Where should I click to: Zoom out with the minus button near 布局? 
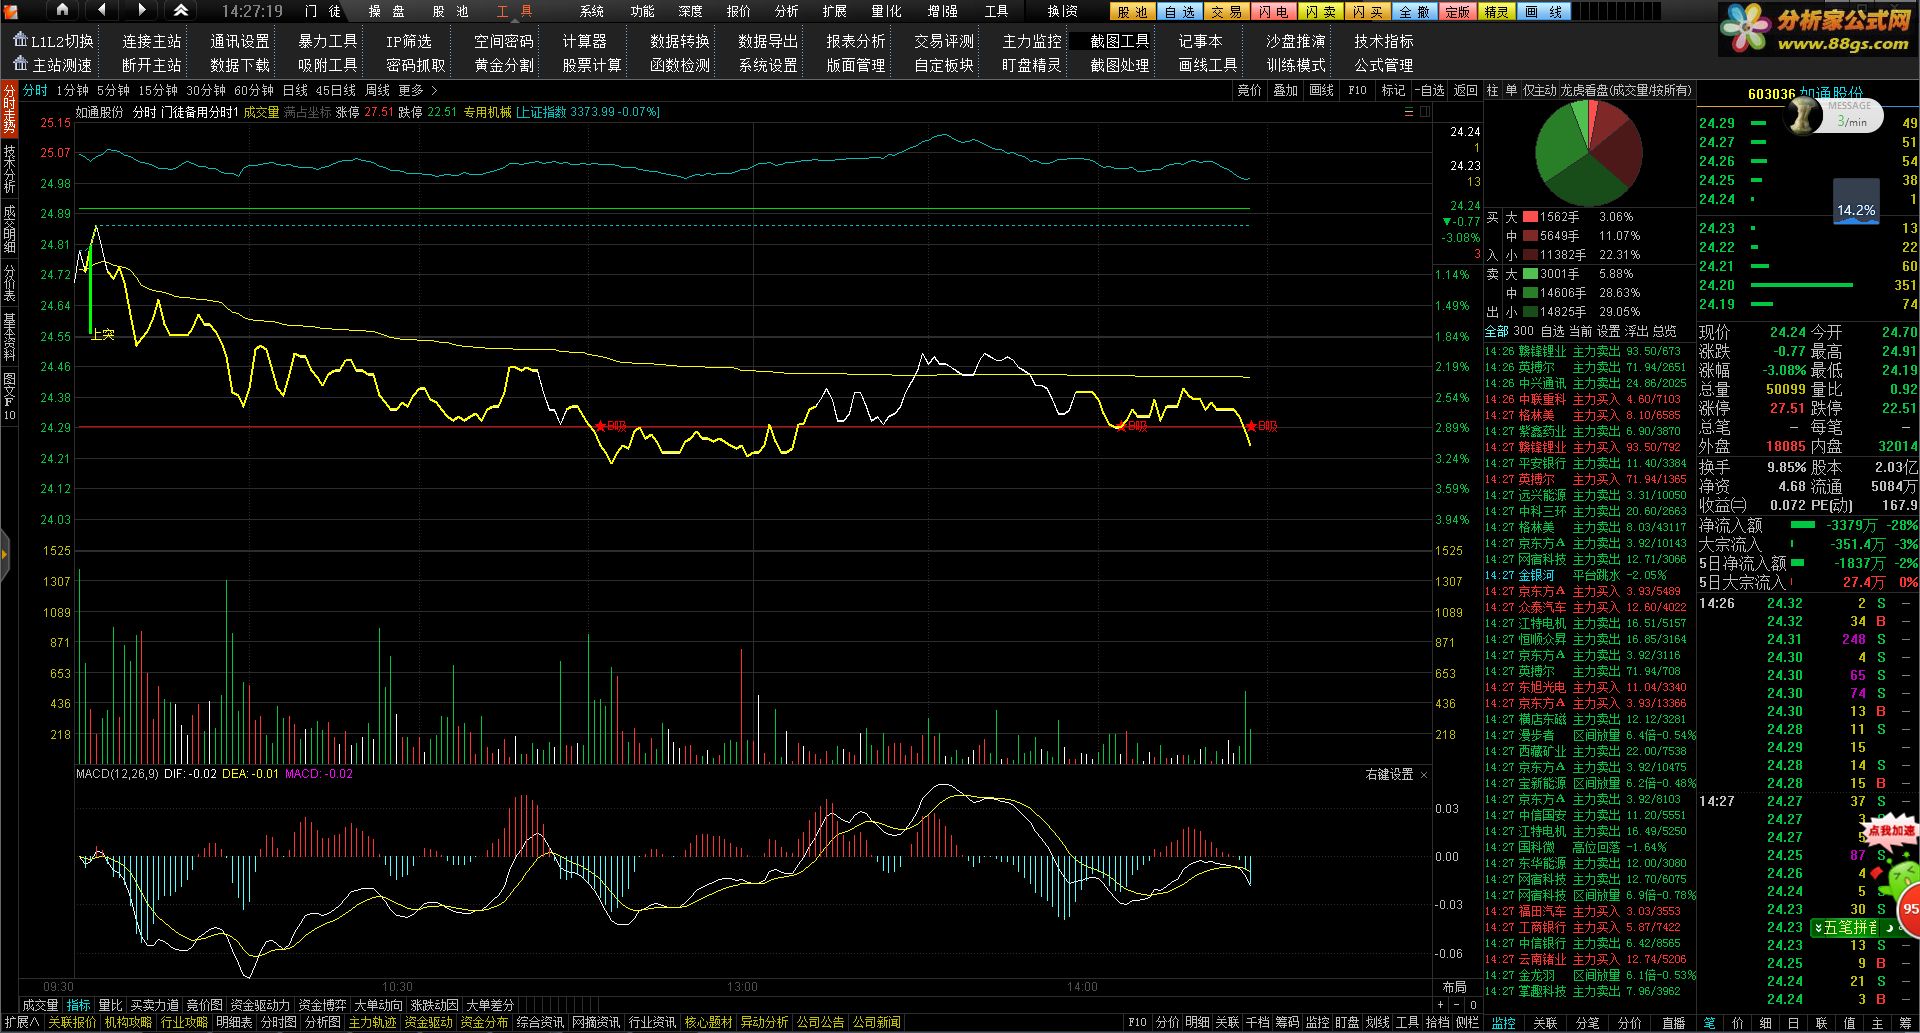coord(1457,1005)
